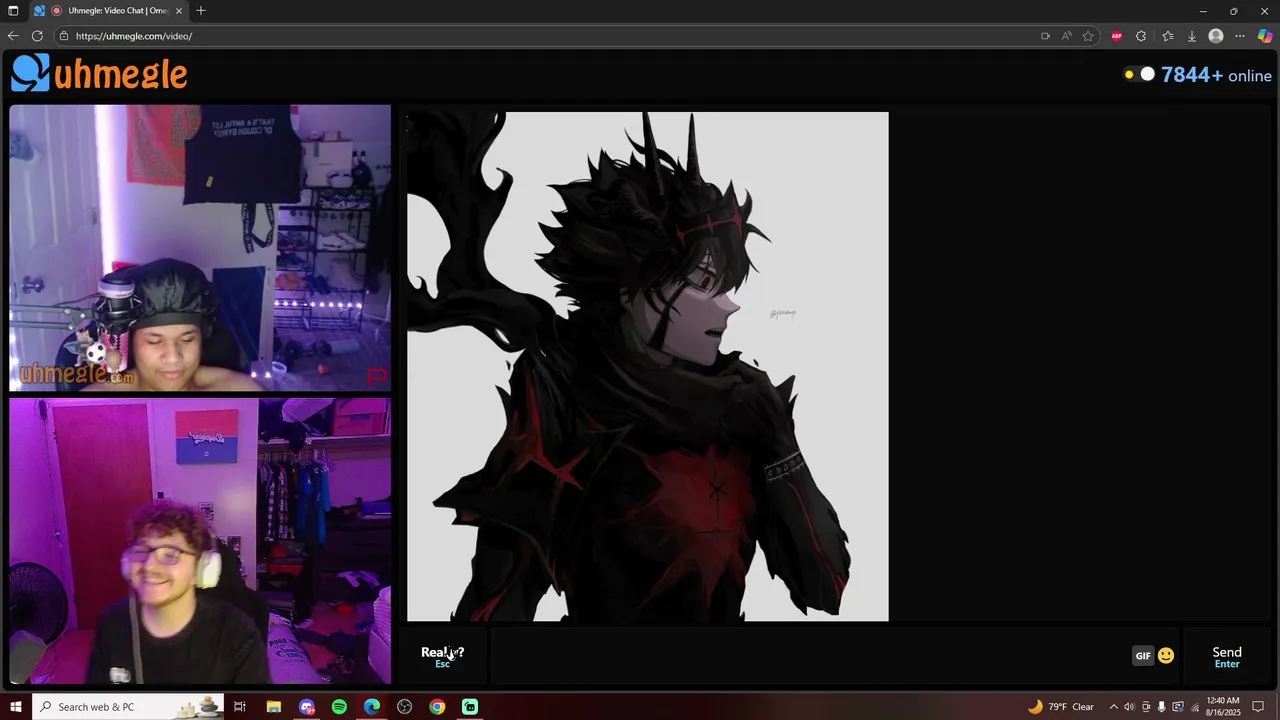Open the clock showing 12:40 AM
1280x720 pixels.
[1223, 707]
